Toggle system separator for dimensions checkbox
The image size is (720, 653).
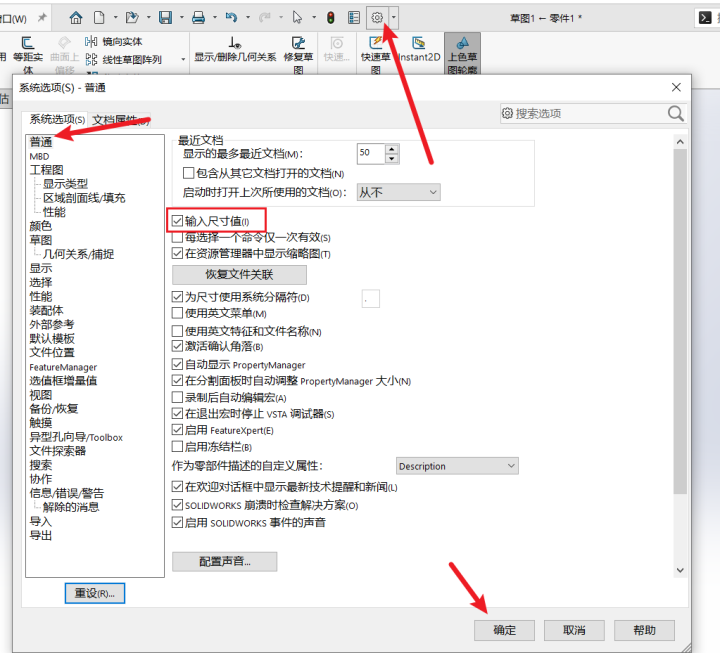(x=177, y=297)
